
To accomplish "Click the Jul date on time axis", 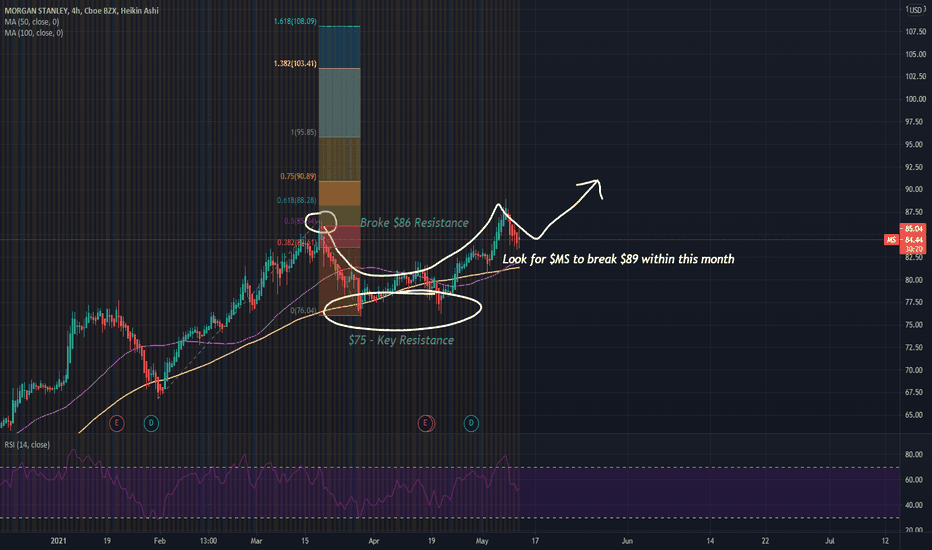I will [x=830, y=541].
